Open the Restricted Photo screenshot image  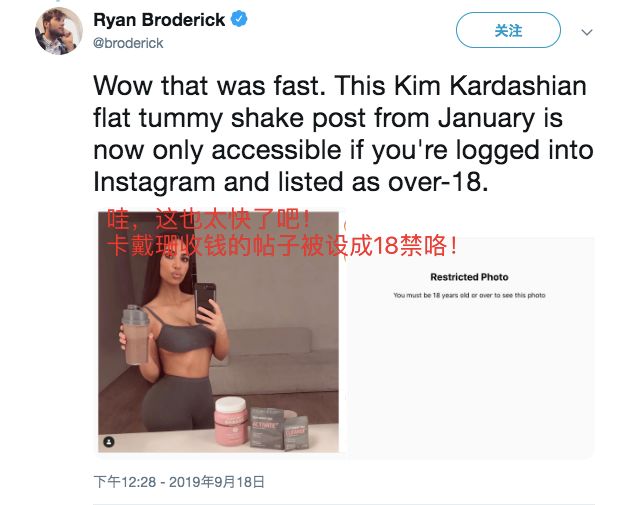pyautogui.click(x=470, y=347)
